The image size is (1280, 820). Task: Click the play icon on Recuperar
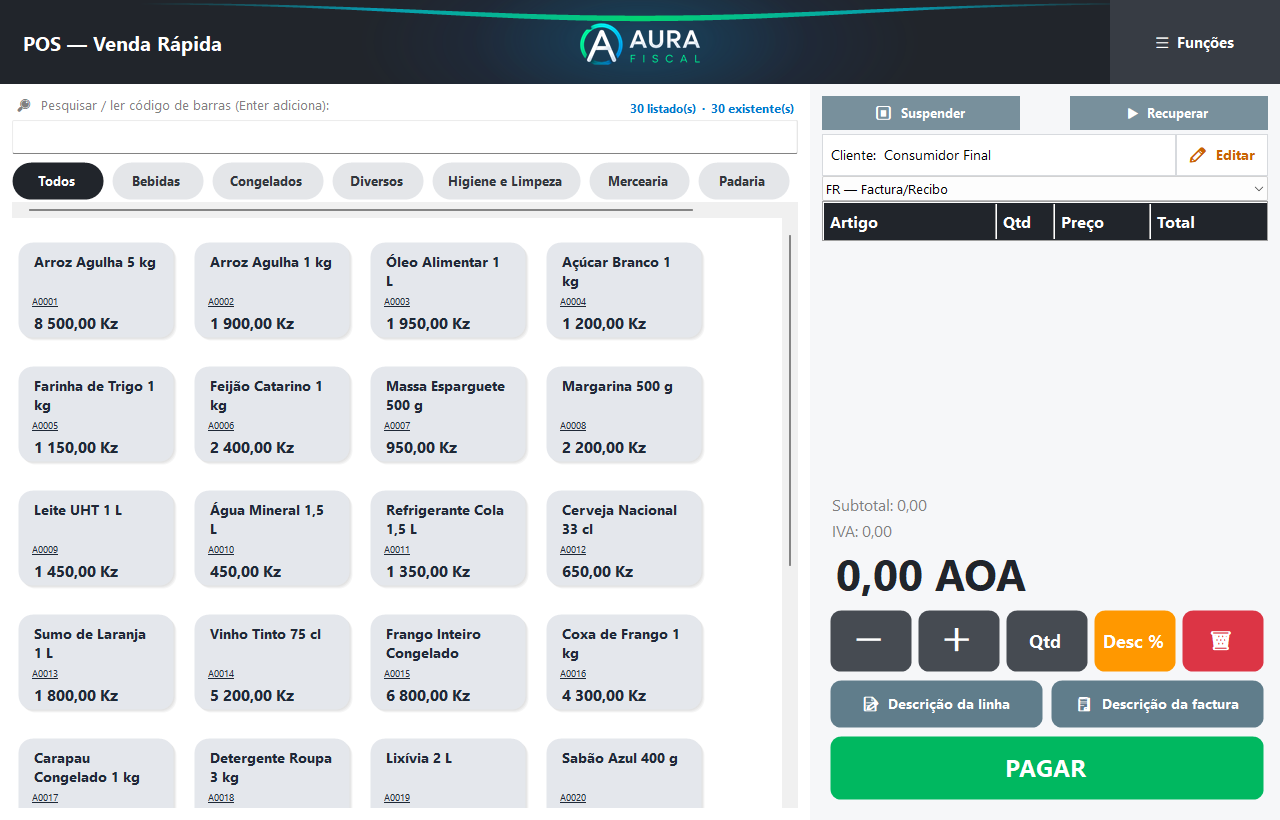tap(1133, 113)
